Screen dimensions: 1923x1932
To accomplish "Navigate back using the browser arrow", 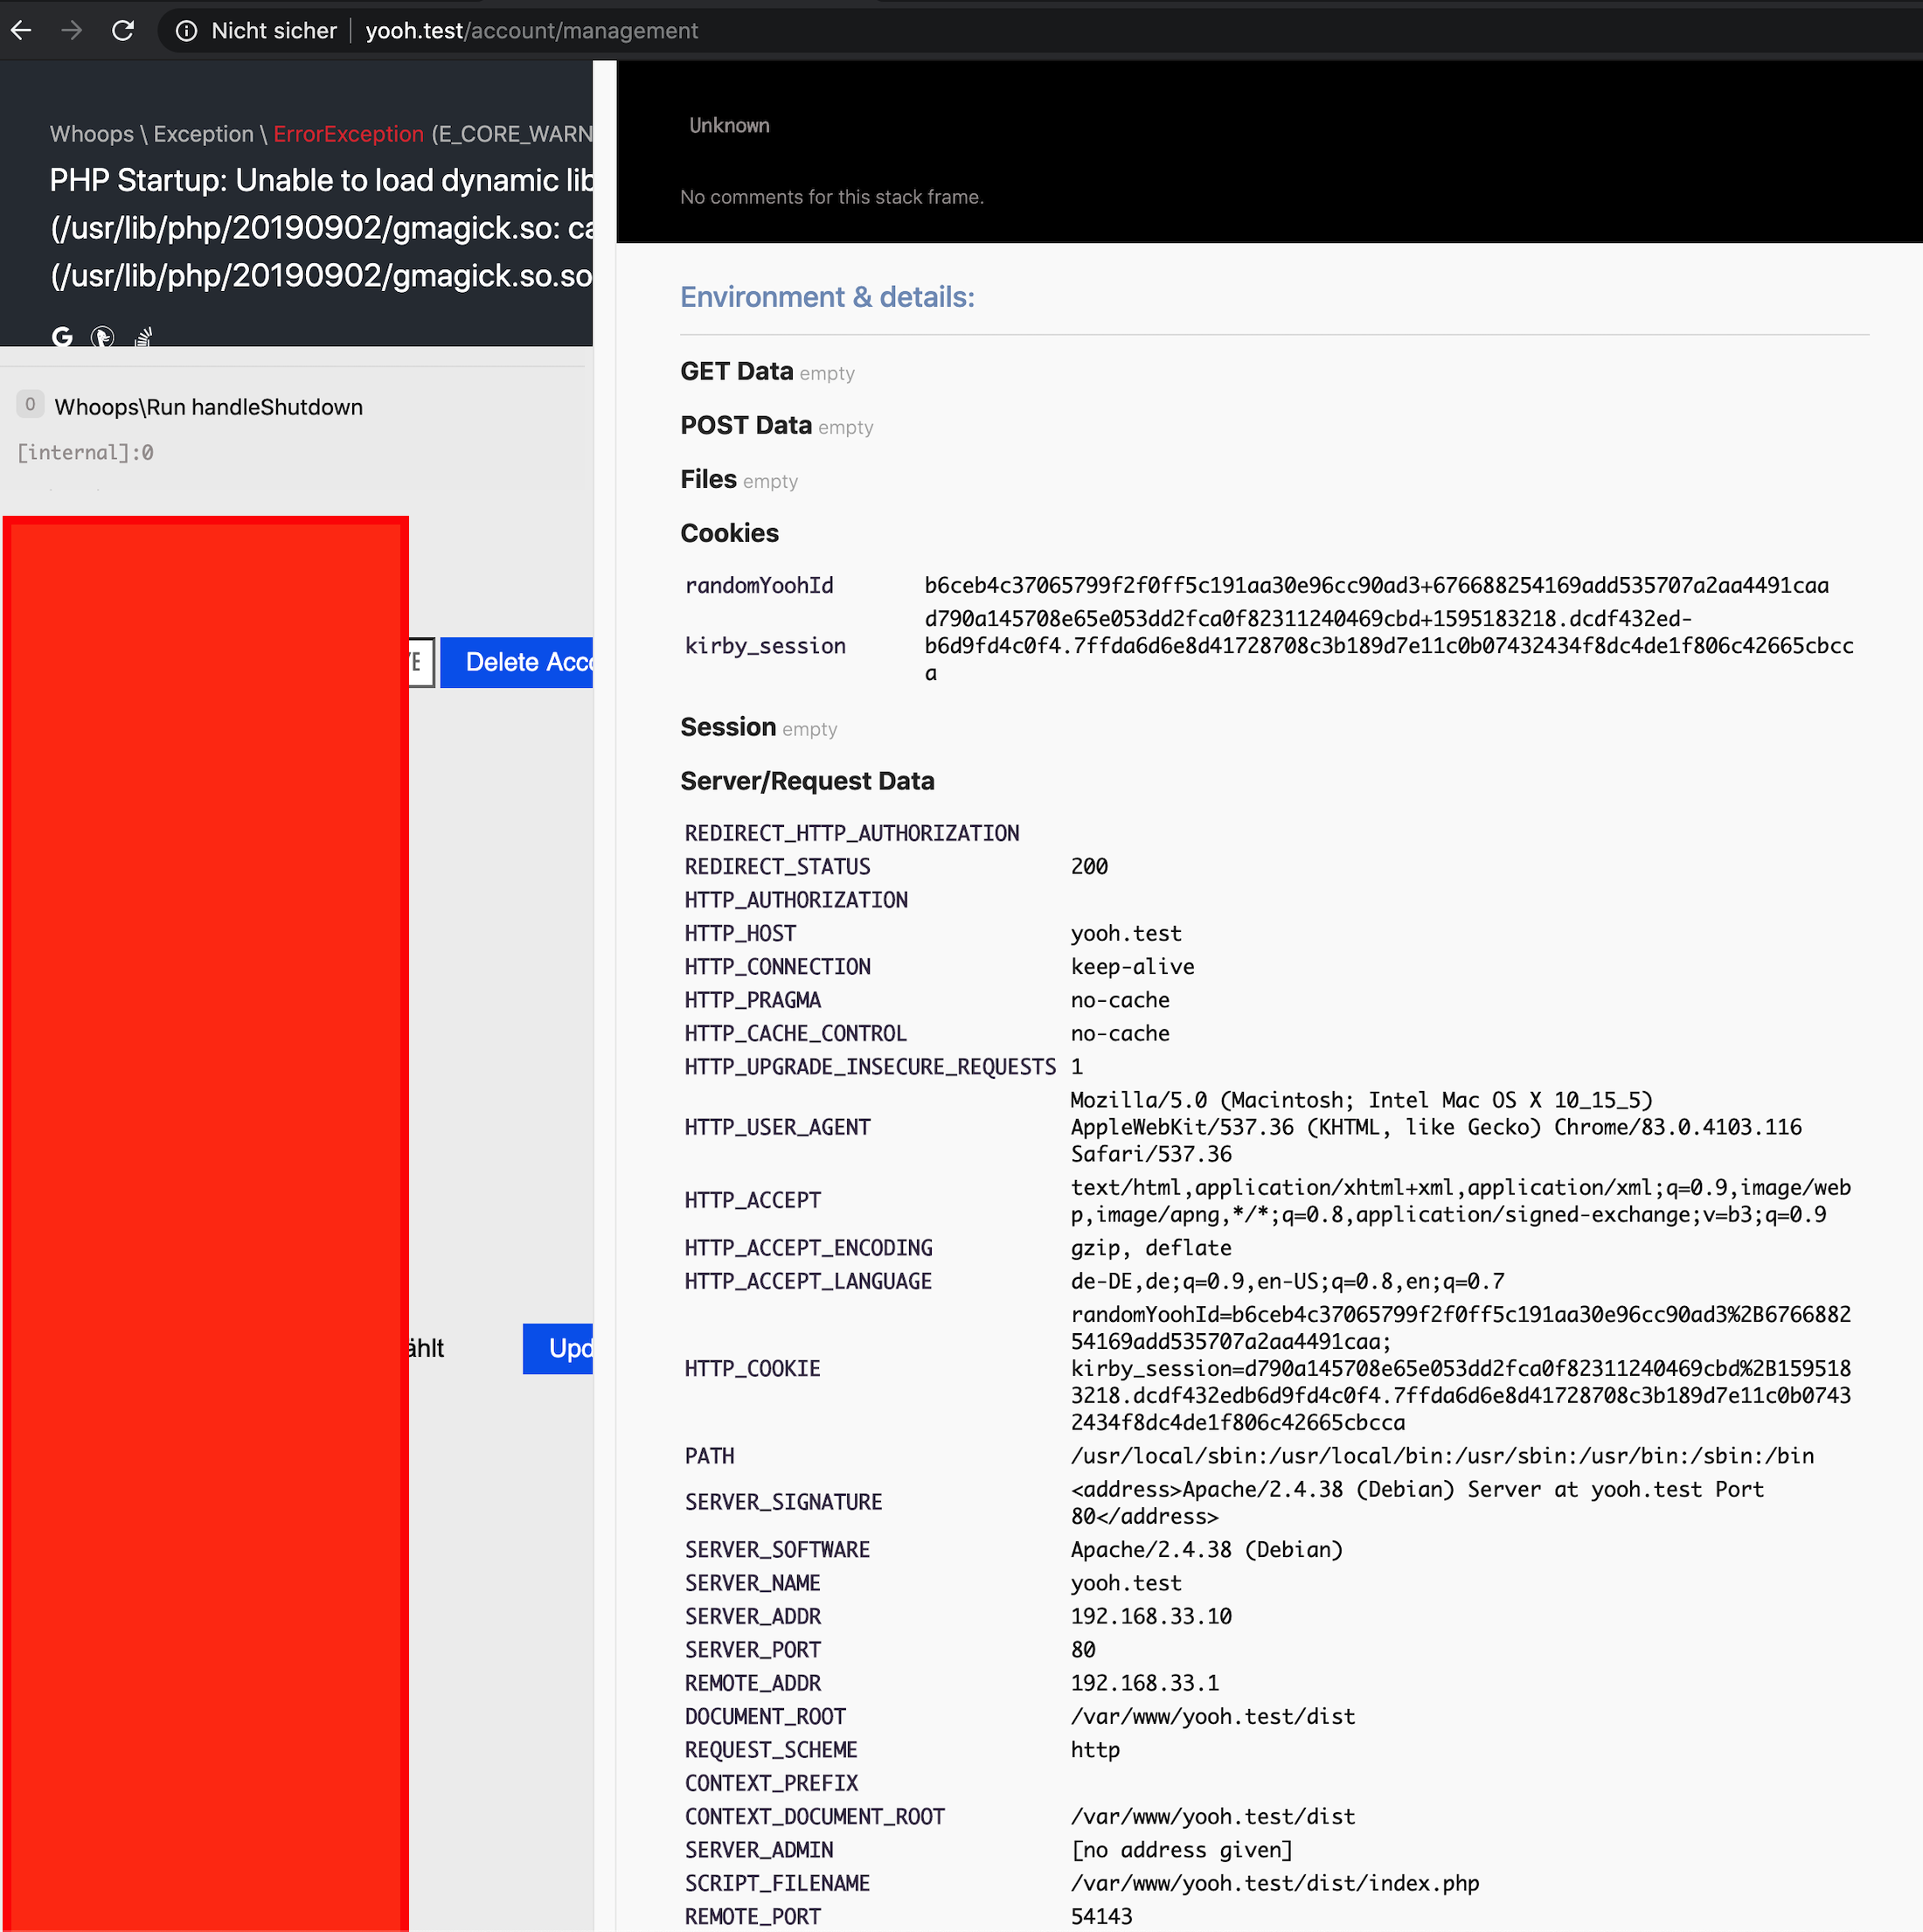I will [x=21, y=30].
